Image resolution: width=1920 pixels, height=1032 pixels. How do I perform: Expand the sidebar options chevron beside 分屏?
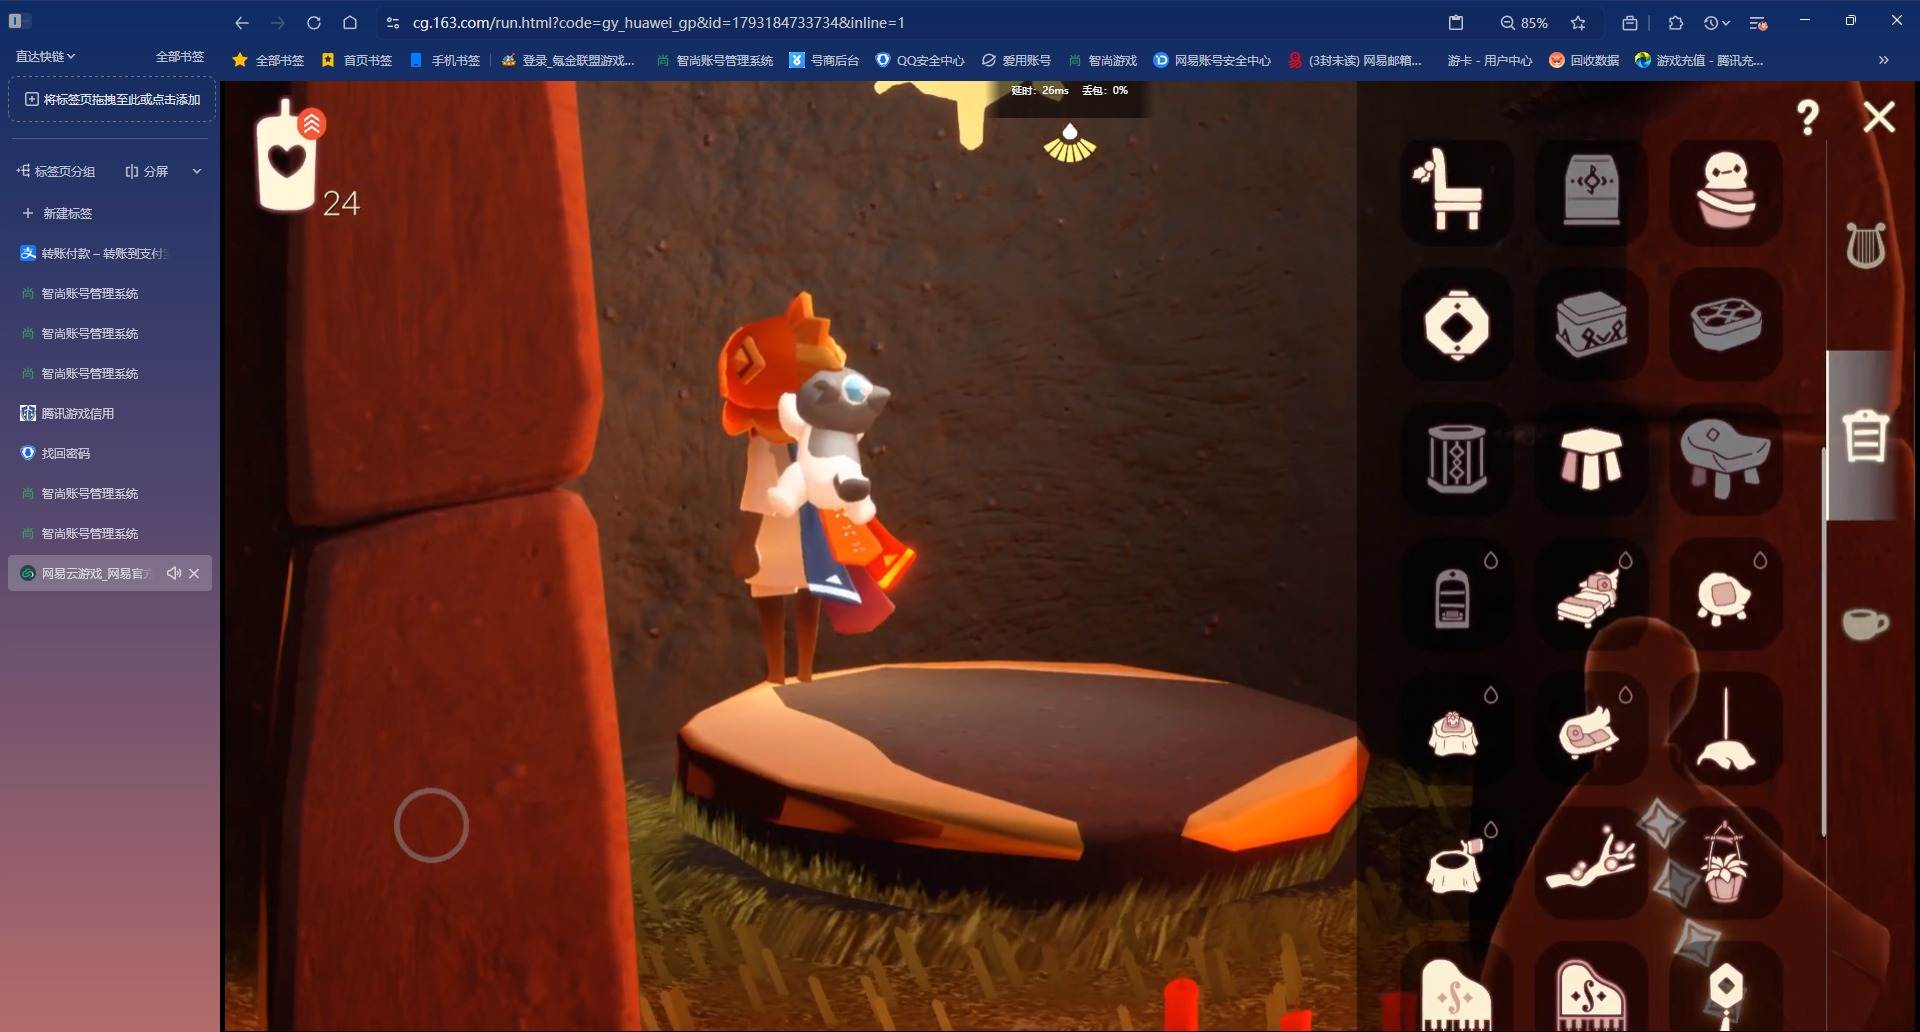[197, 171]
